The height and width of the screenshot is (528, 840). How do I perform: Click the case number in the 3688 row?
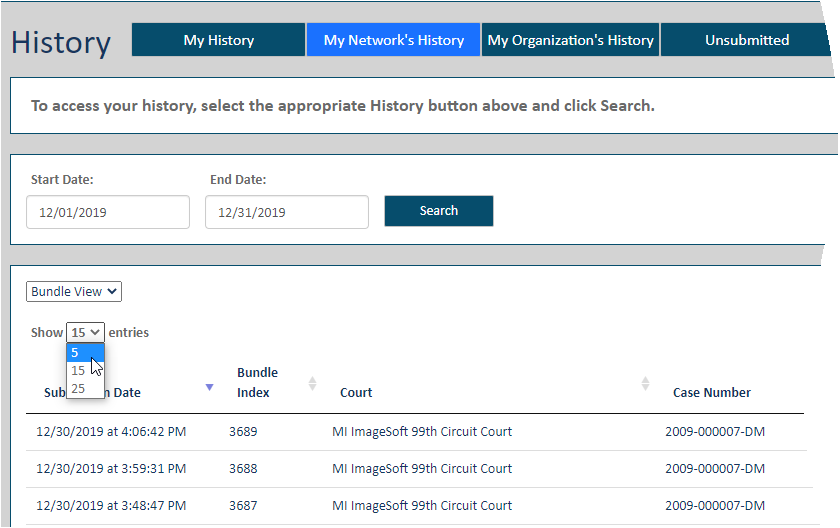[x=715, y=469]
